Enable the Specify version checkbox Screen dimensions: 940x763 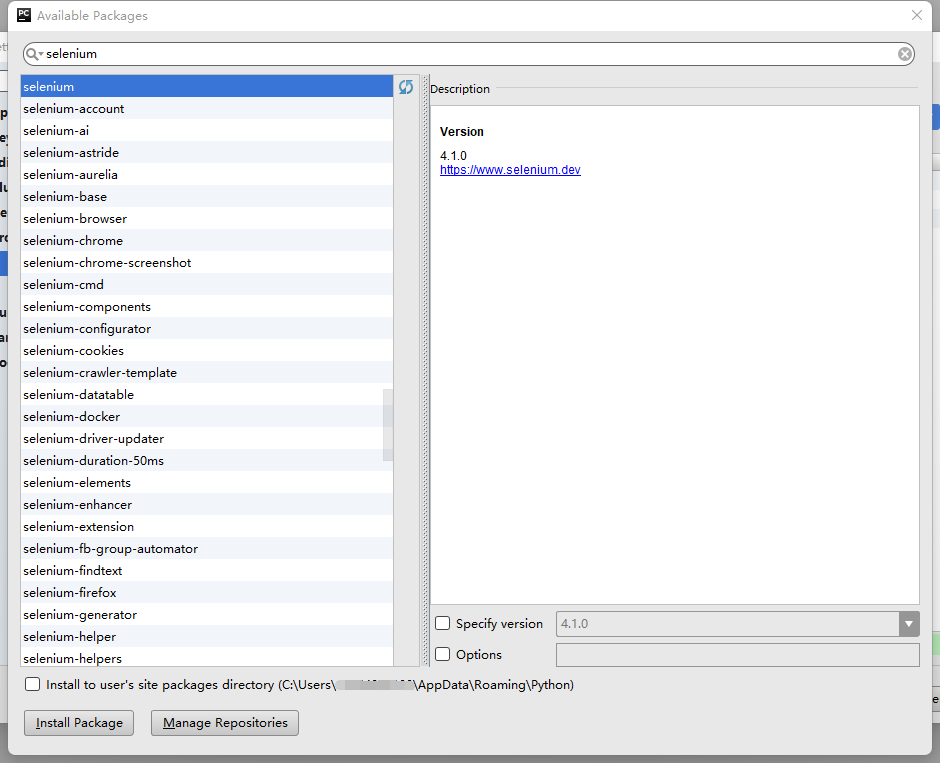[x=442, y=623]
